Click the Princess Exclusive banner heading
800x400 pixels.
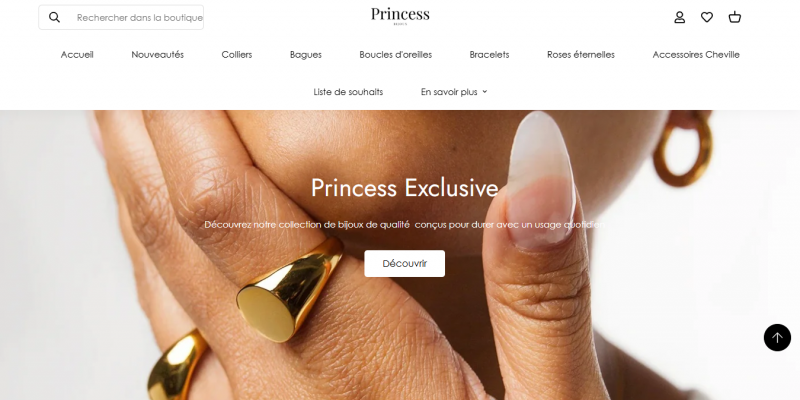tap(404, 188)
